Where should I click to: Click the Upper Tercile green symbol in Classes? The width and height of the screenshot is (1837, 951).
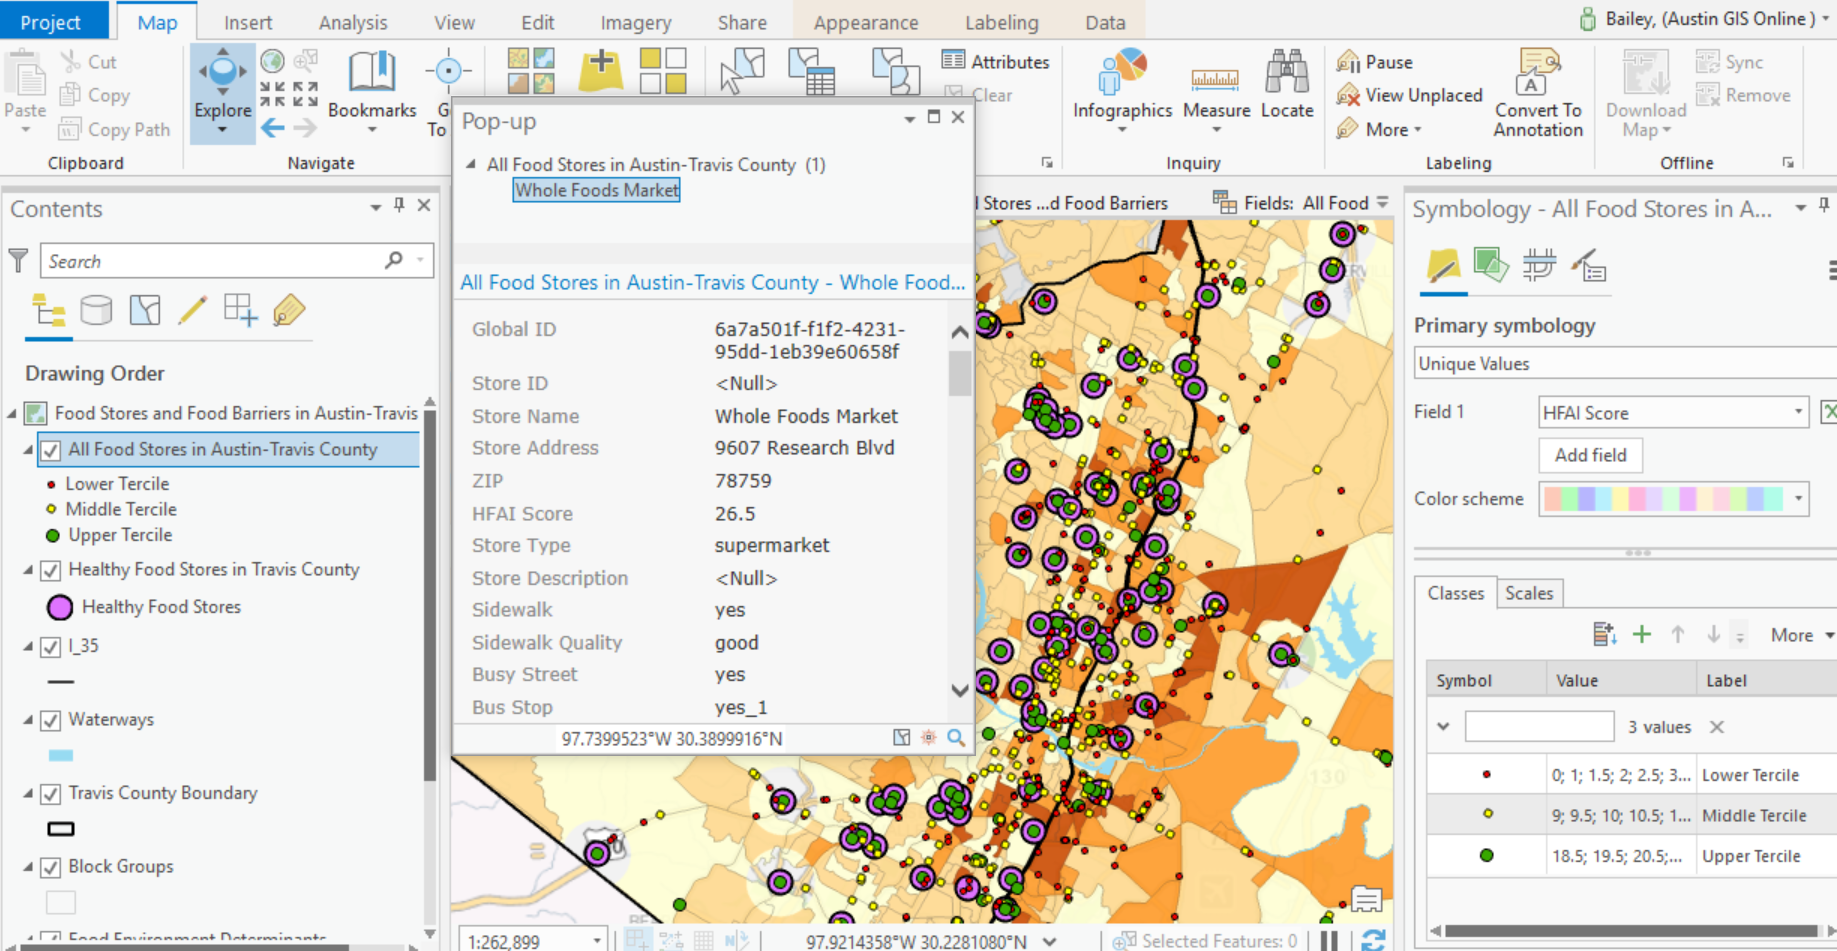1486,855
